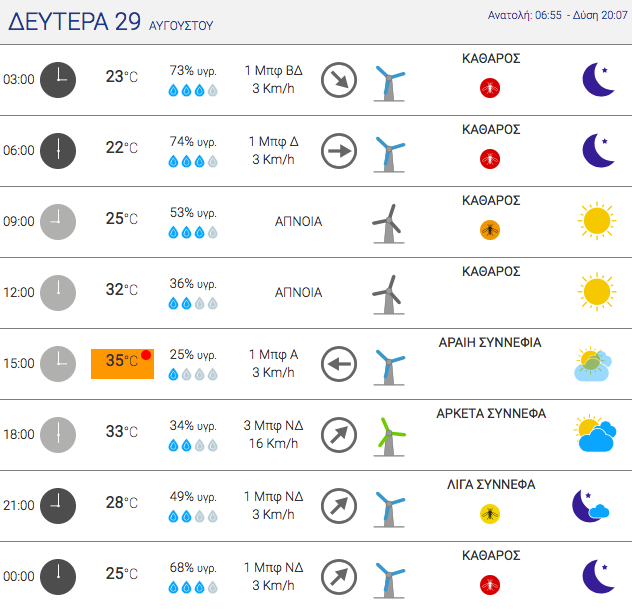The height and width of the screenshot is (611, 632).
Task: Click the yellow mosquito icon at 21:00
Action: 490,514
